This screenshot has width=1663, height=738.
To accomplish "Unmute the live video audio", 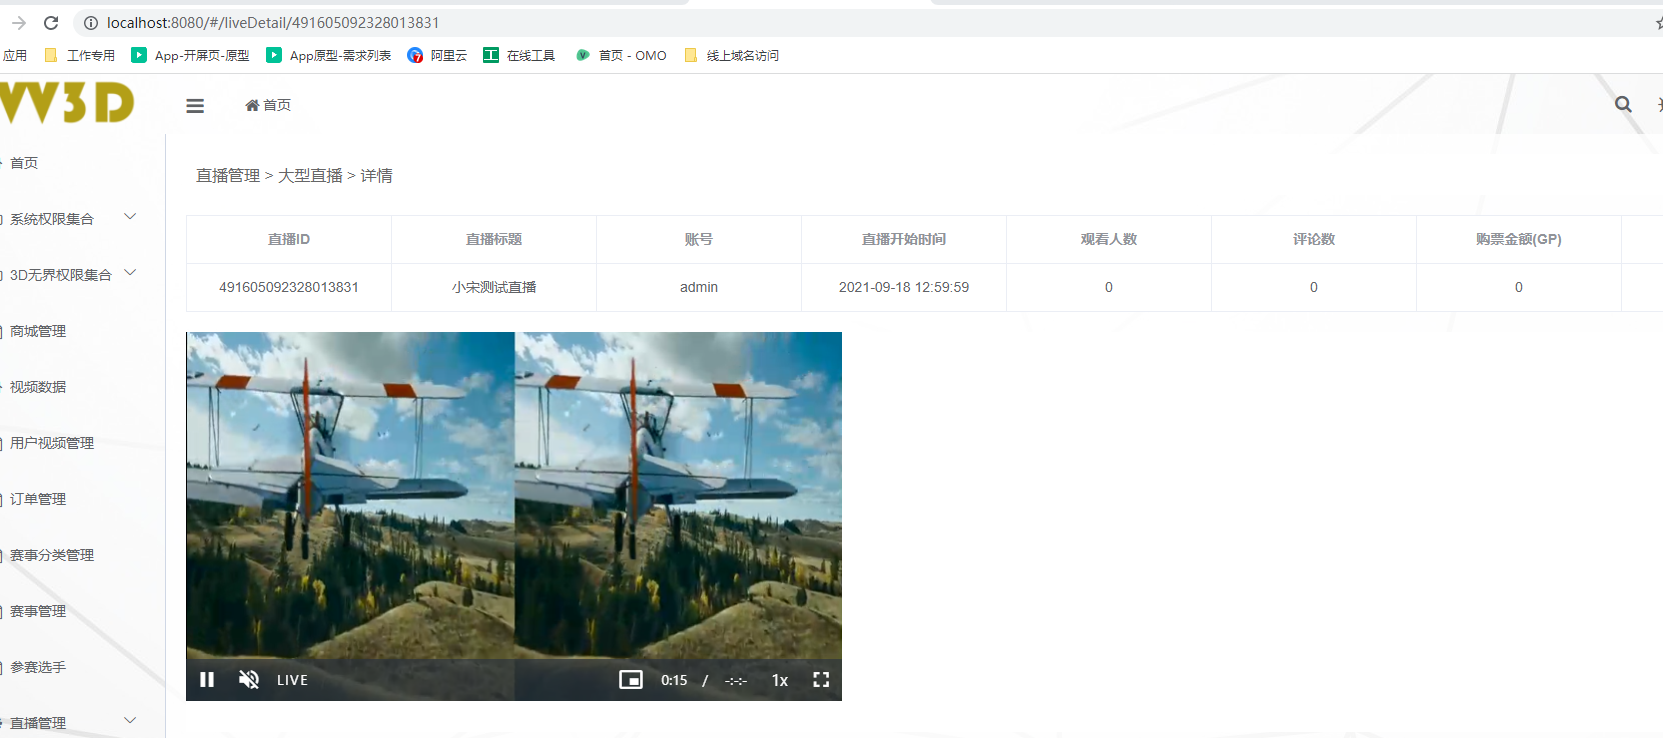I will (249, 680).
